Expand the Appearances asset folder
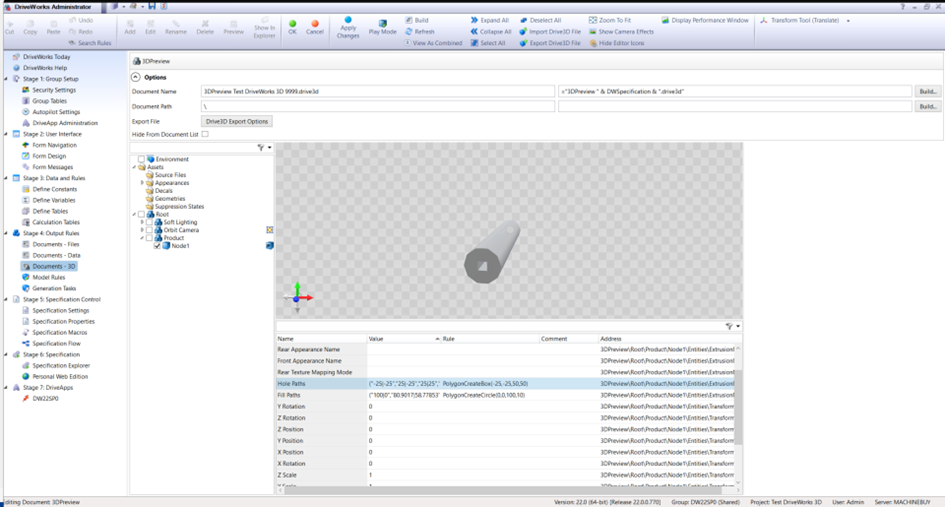945x507 pixels. coord(142,183)
